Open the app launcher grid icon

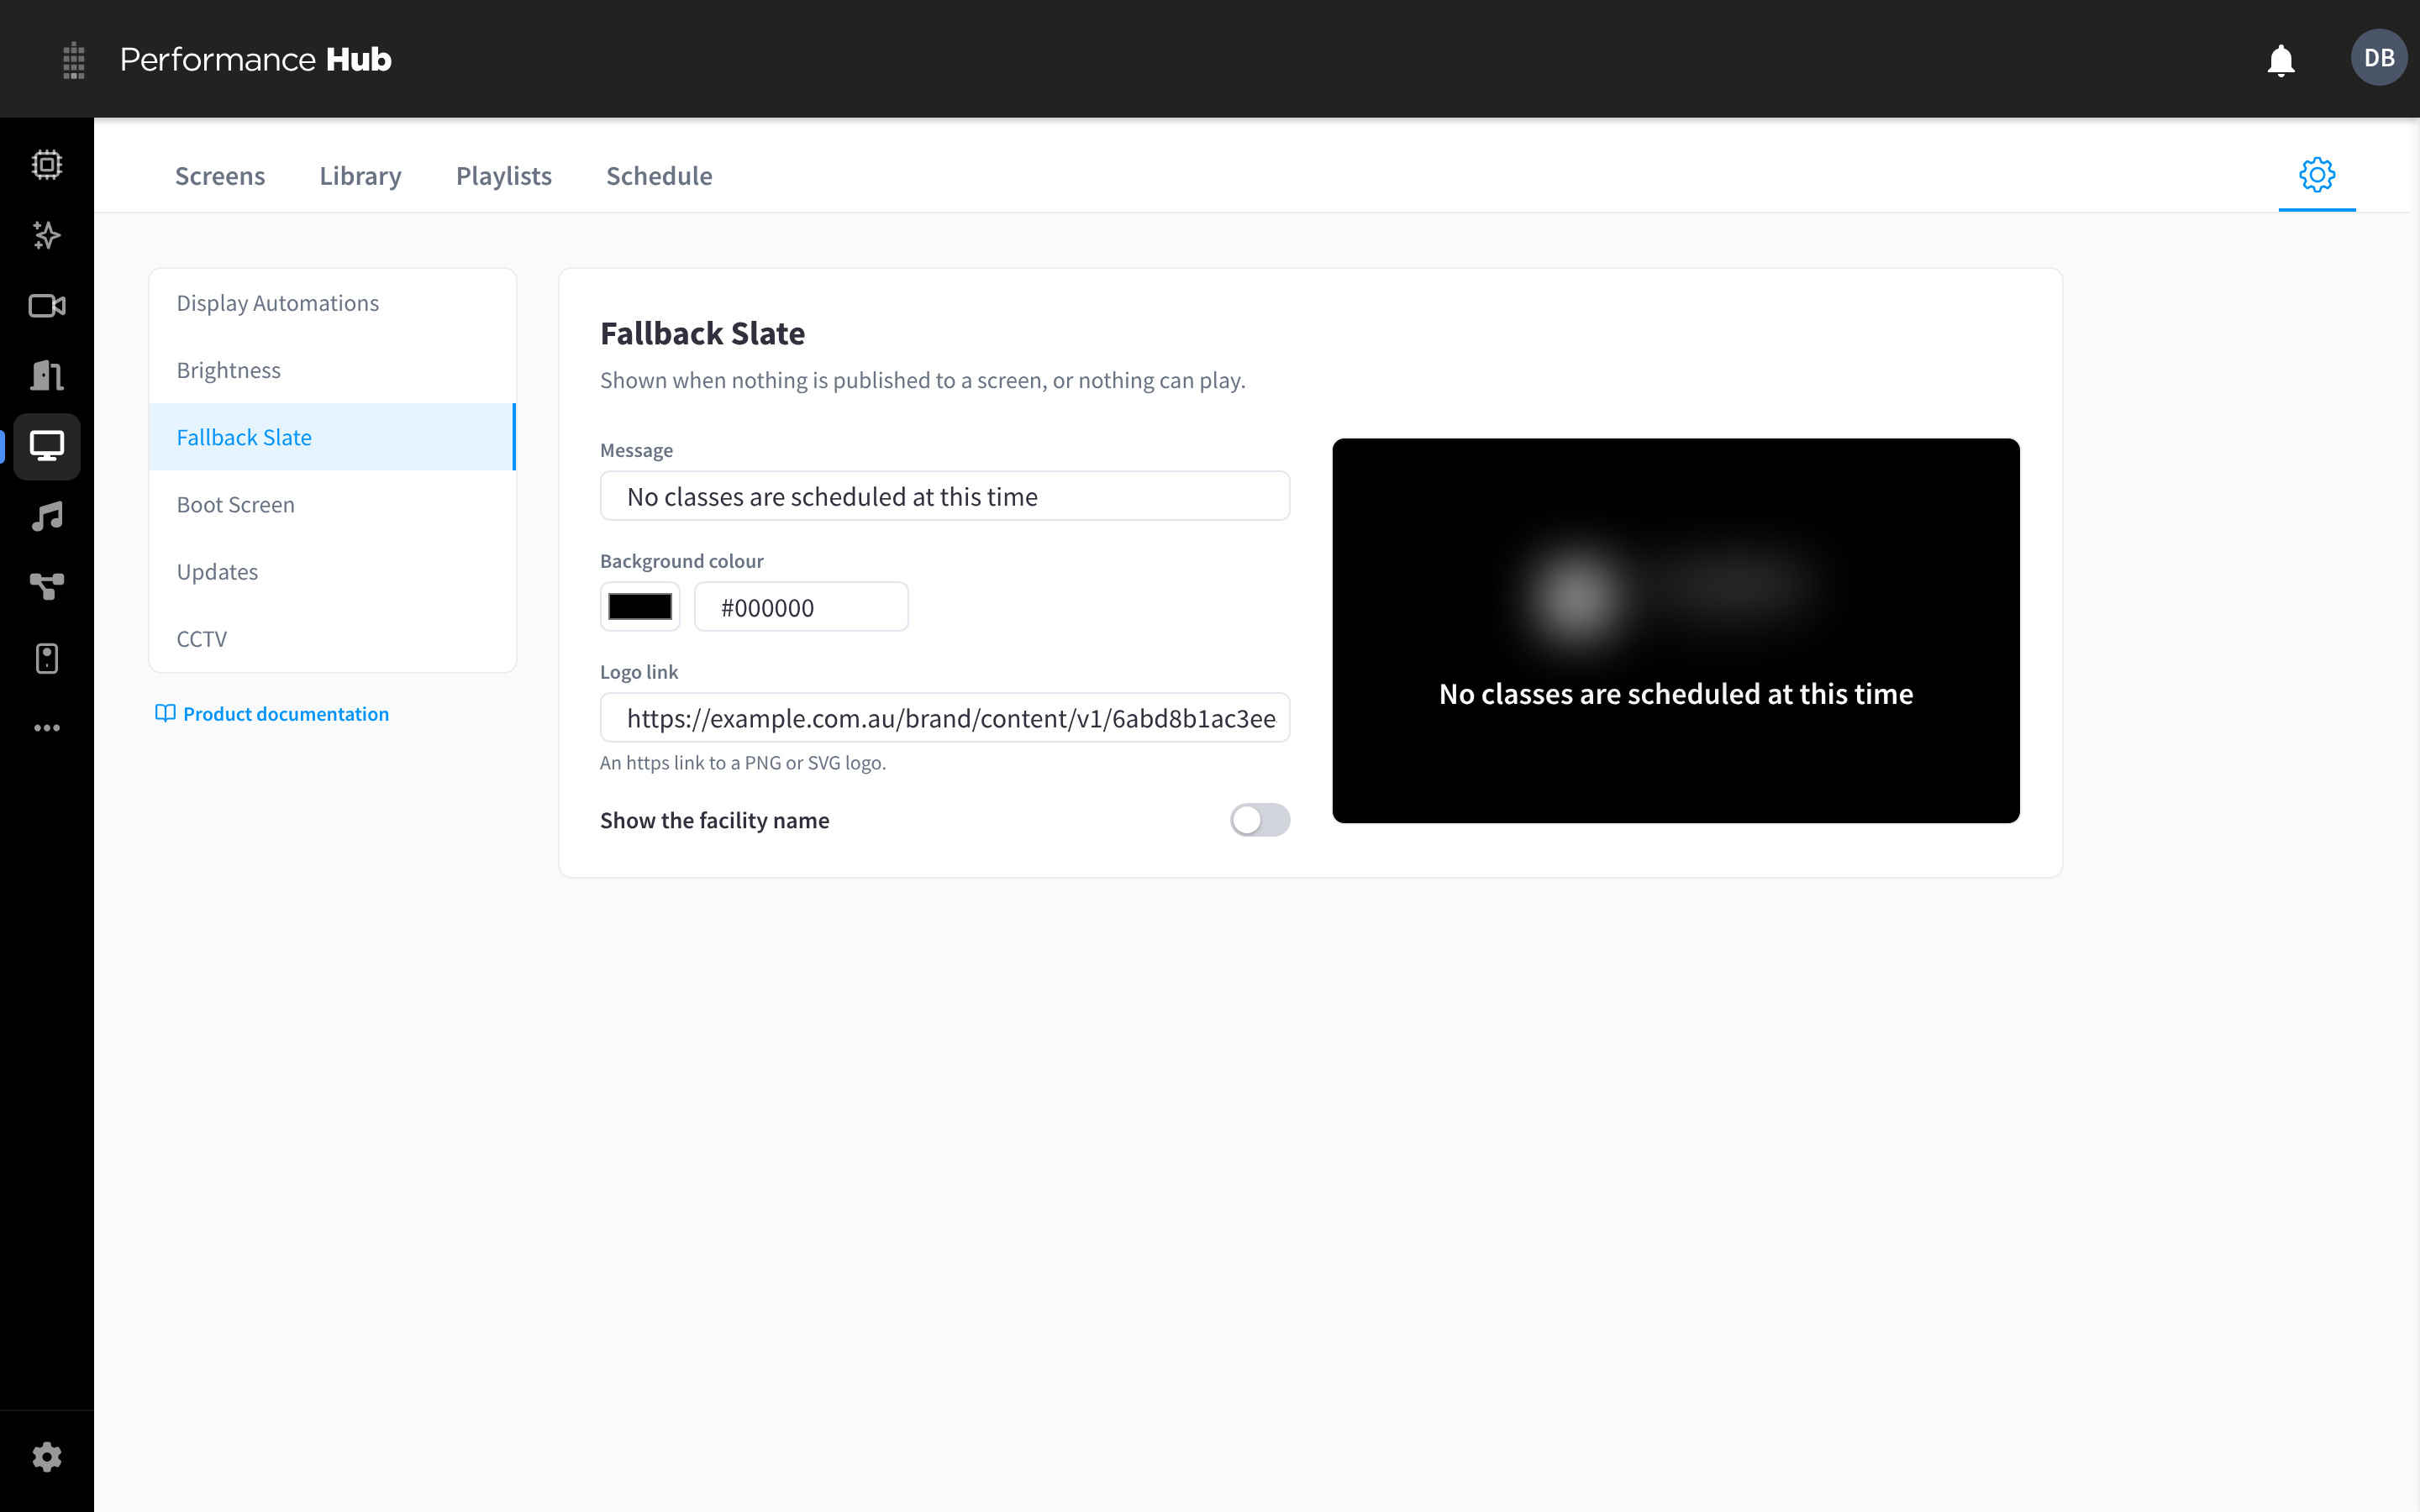click(73, 60)
